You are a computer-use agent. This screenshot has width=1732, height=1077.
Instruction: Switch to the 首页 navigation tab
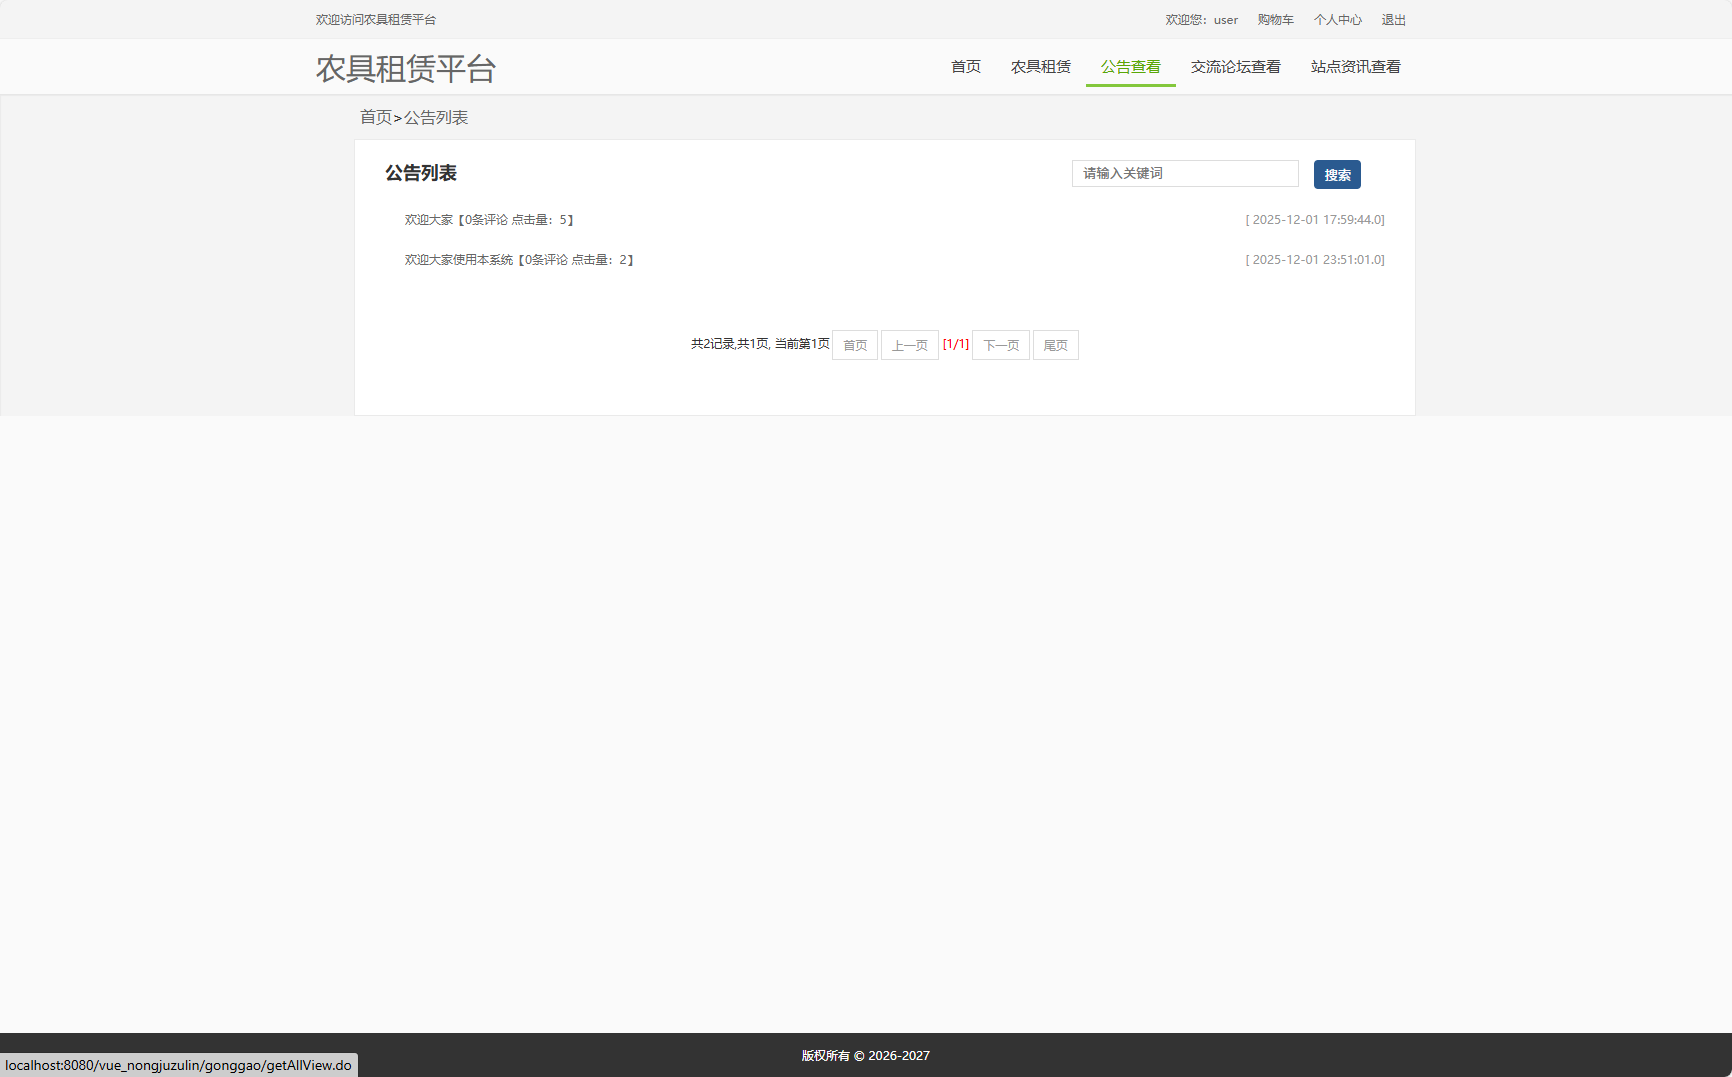[x=965, y=66]
